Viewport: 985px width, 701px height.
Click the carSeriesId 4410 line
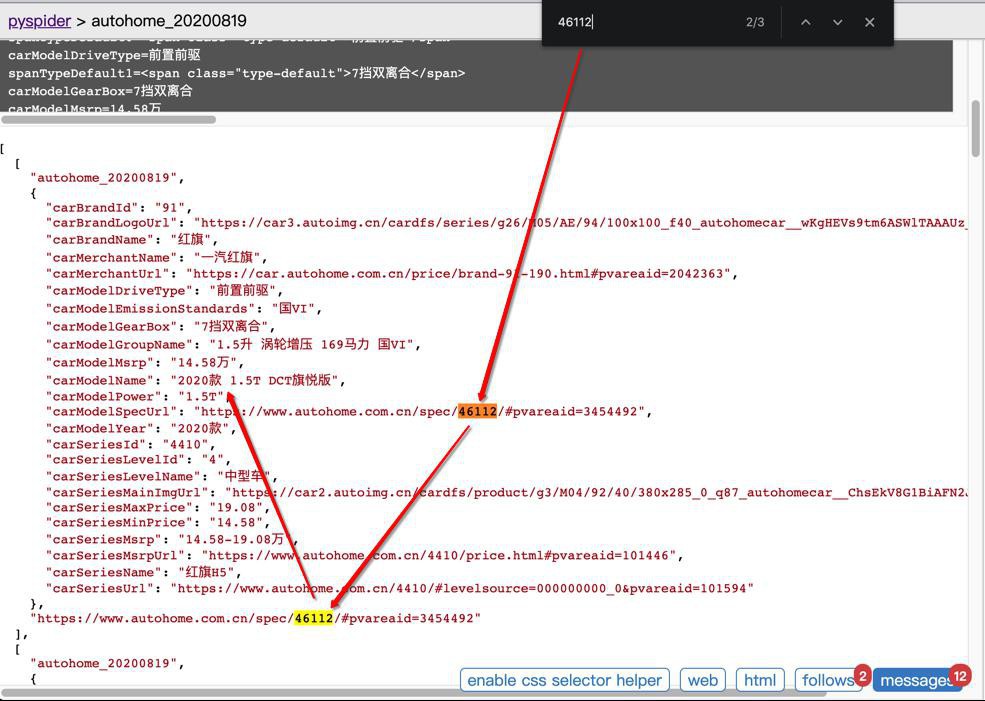[130, 444]
